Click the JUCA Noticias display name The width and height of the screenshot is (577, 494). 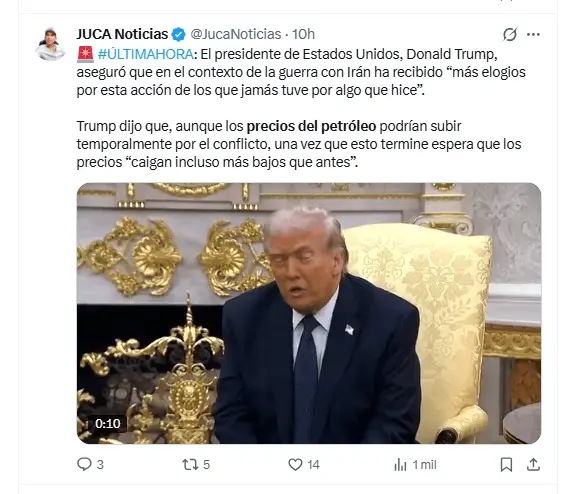click(x=122, y=34)
